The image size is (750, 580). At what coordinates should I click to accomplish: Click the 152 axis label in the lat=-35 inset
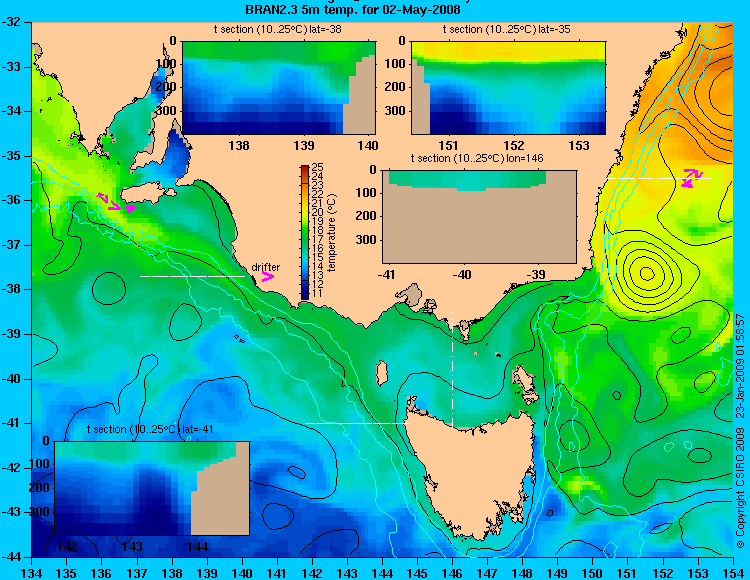(514, 145)
